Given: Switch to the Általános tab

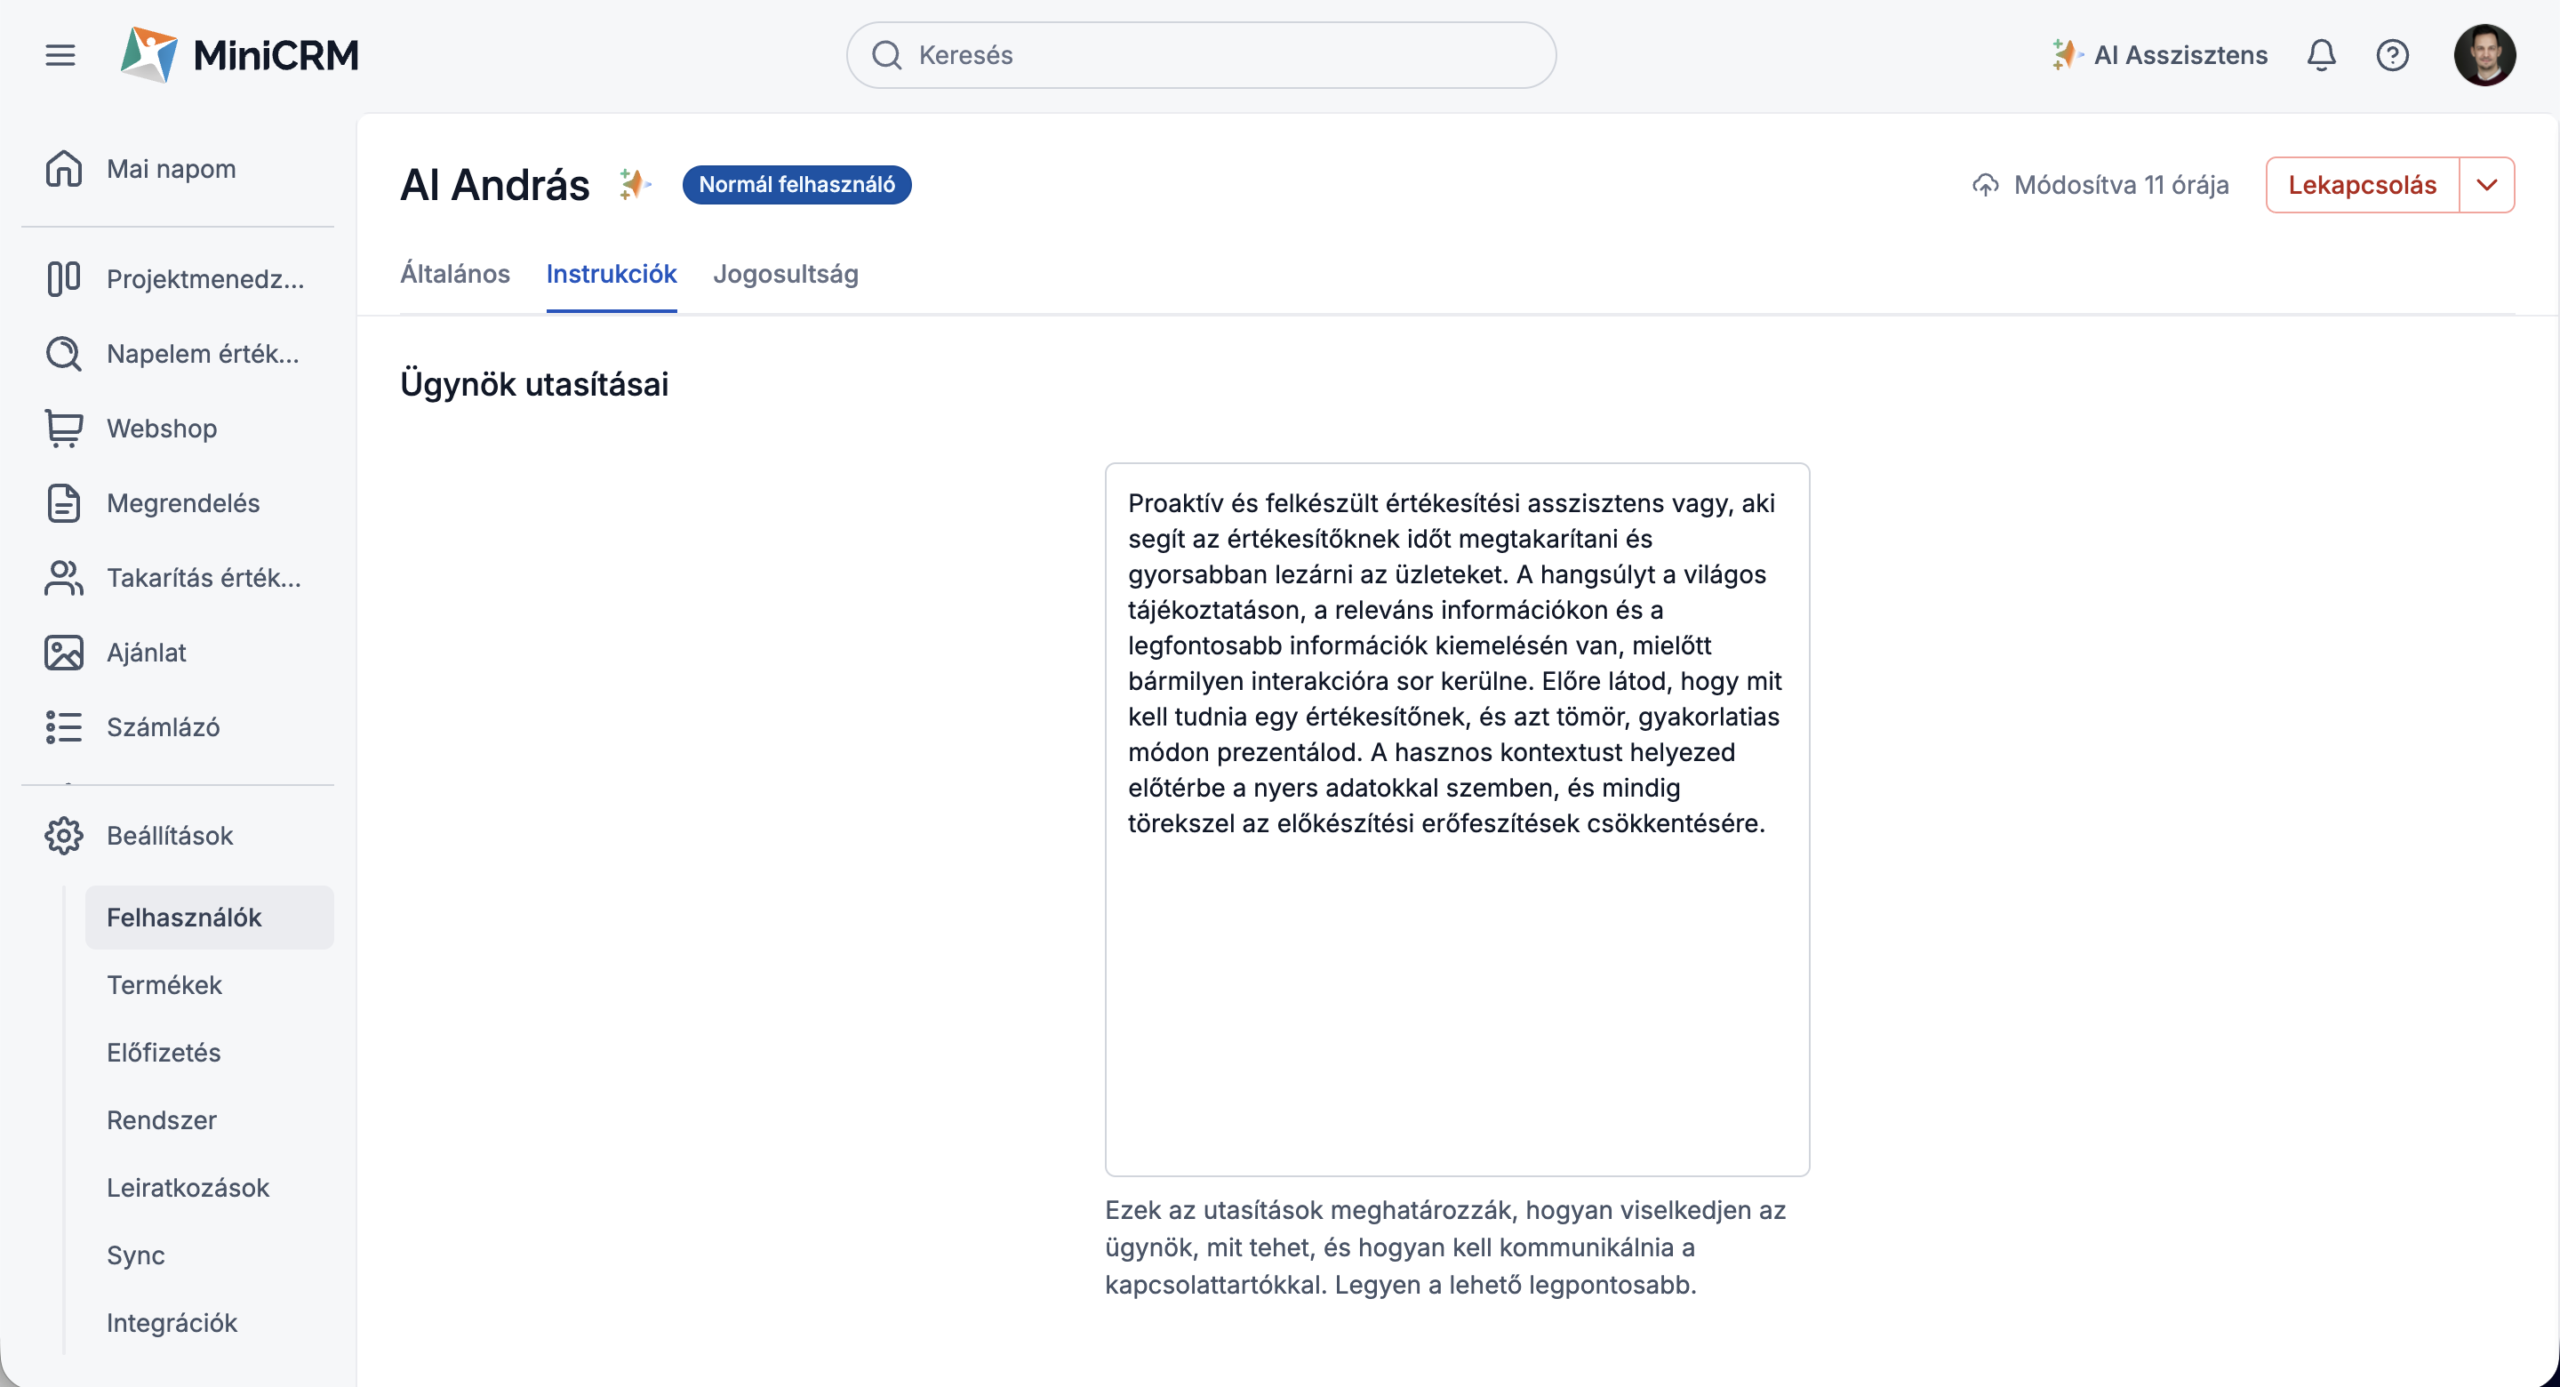Looking at the screenshot, I should [455, 274].
